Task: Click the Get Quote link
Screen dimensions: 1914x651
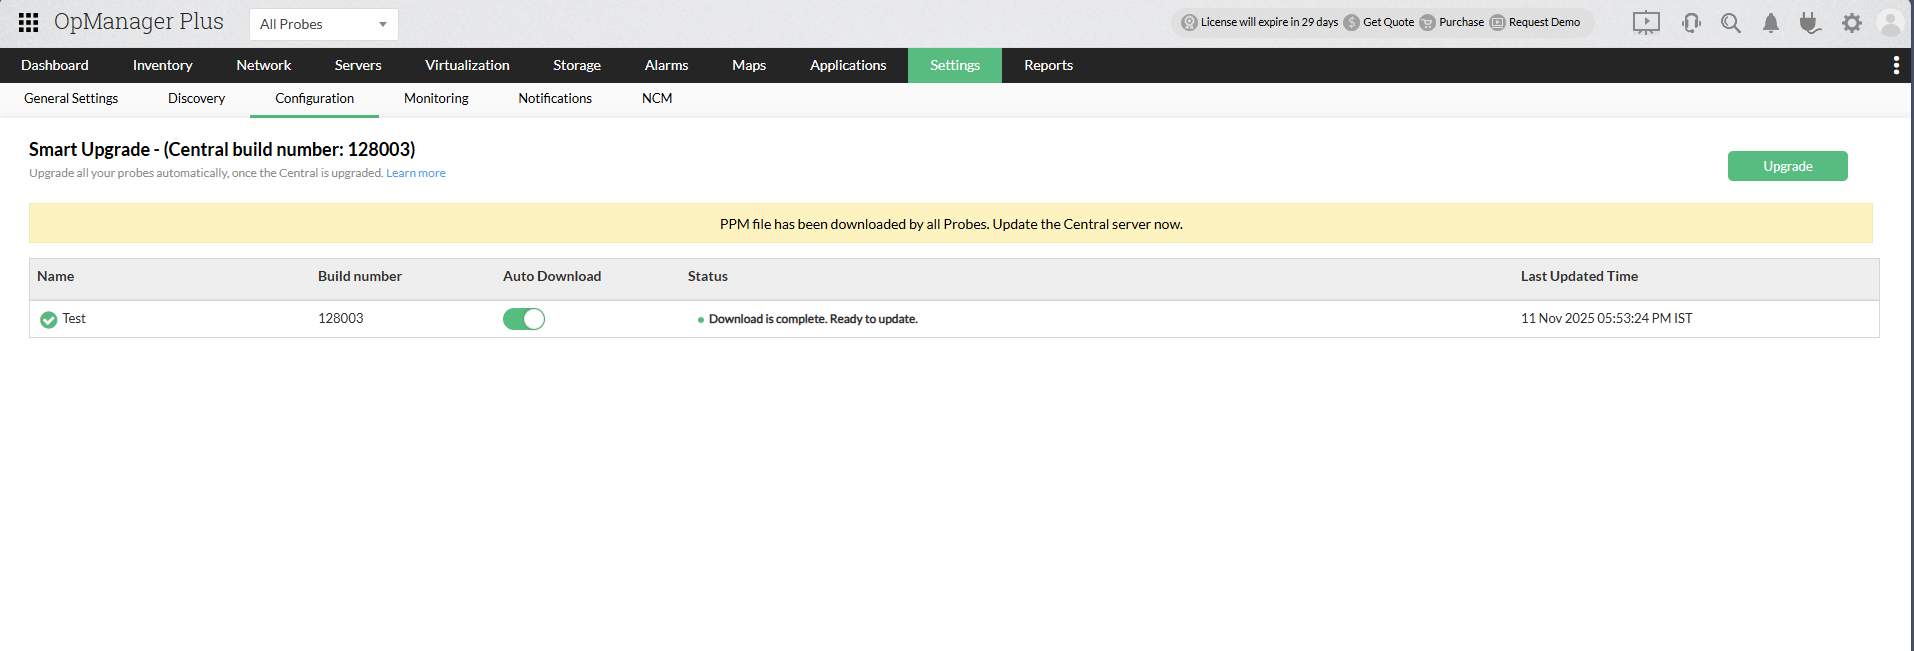Action: tap(1388, 22)
